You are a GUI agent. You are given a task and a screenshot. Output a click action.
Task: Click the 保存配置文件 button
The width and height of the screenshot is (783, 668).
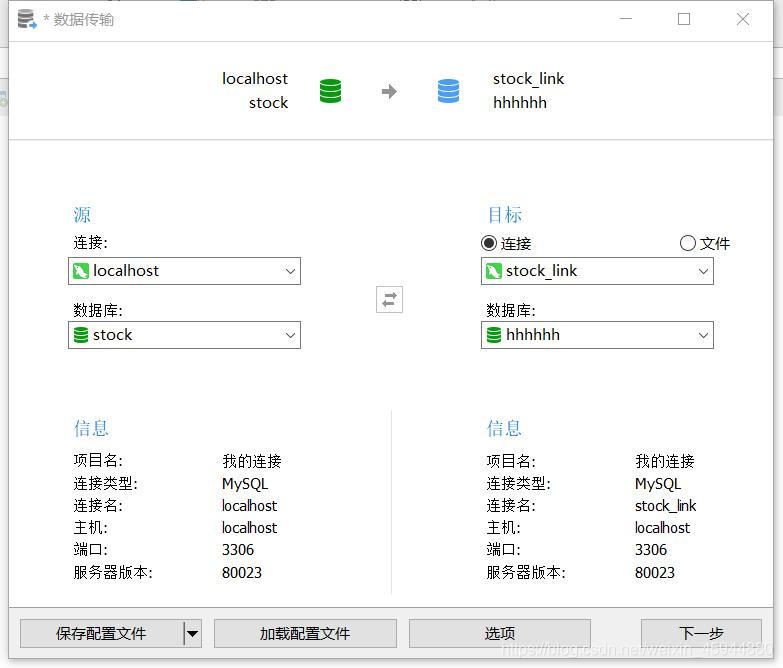point(101,633)
